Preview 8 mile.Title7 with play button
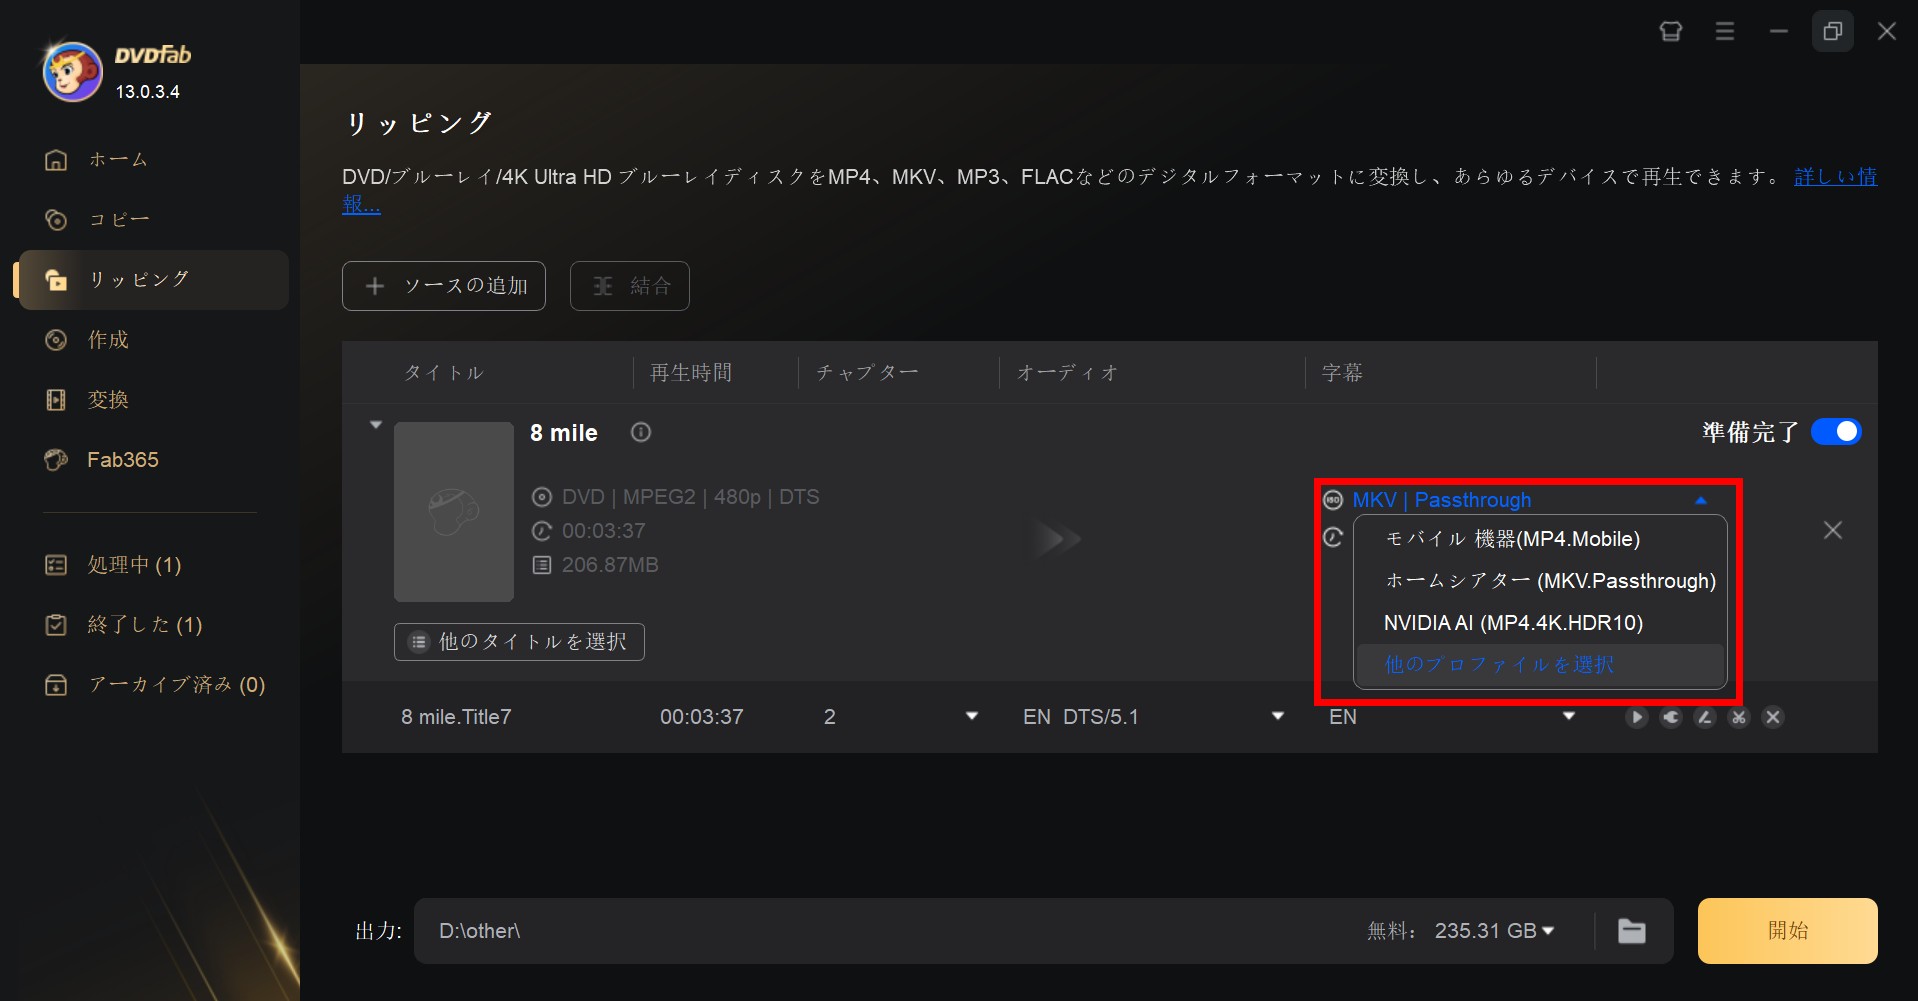This screenshot has width=1918, height=1001. tap(1636, 717)
